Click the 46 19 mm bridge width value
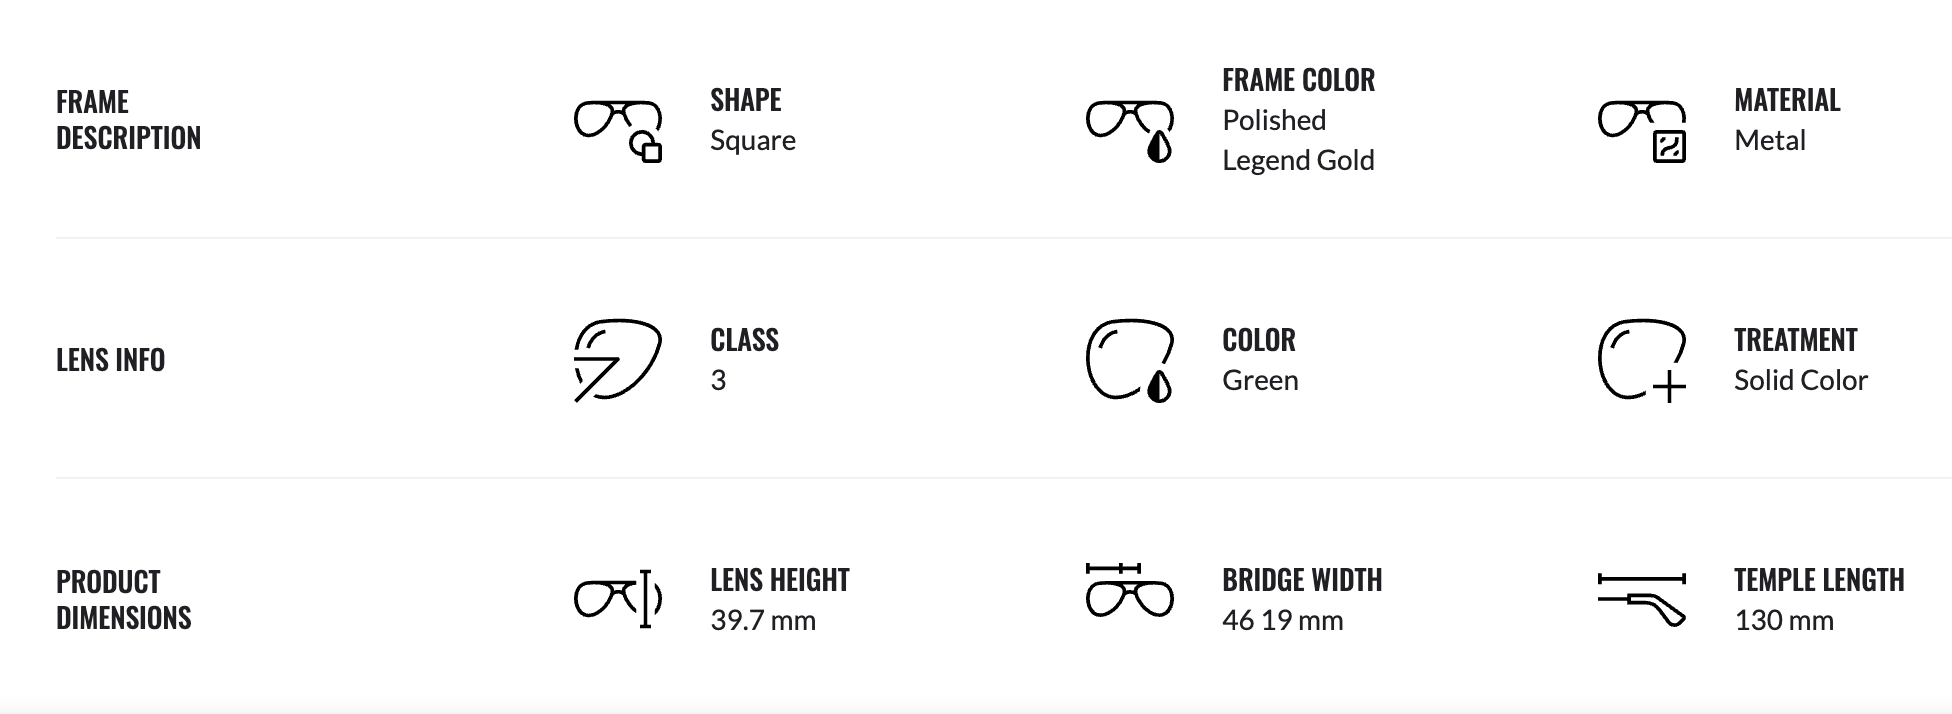Viewport: 1952px width, 714px height. click(x=1282, y=621)
